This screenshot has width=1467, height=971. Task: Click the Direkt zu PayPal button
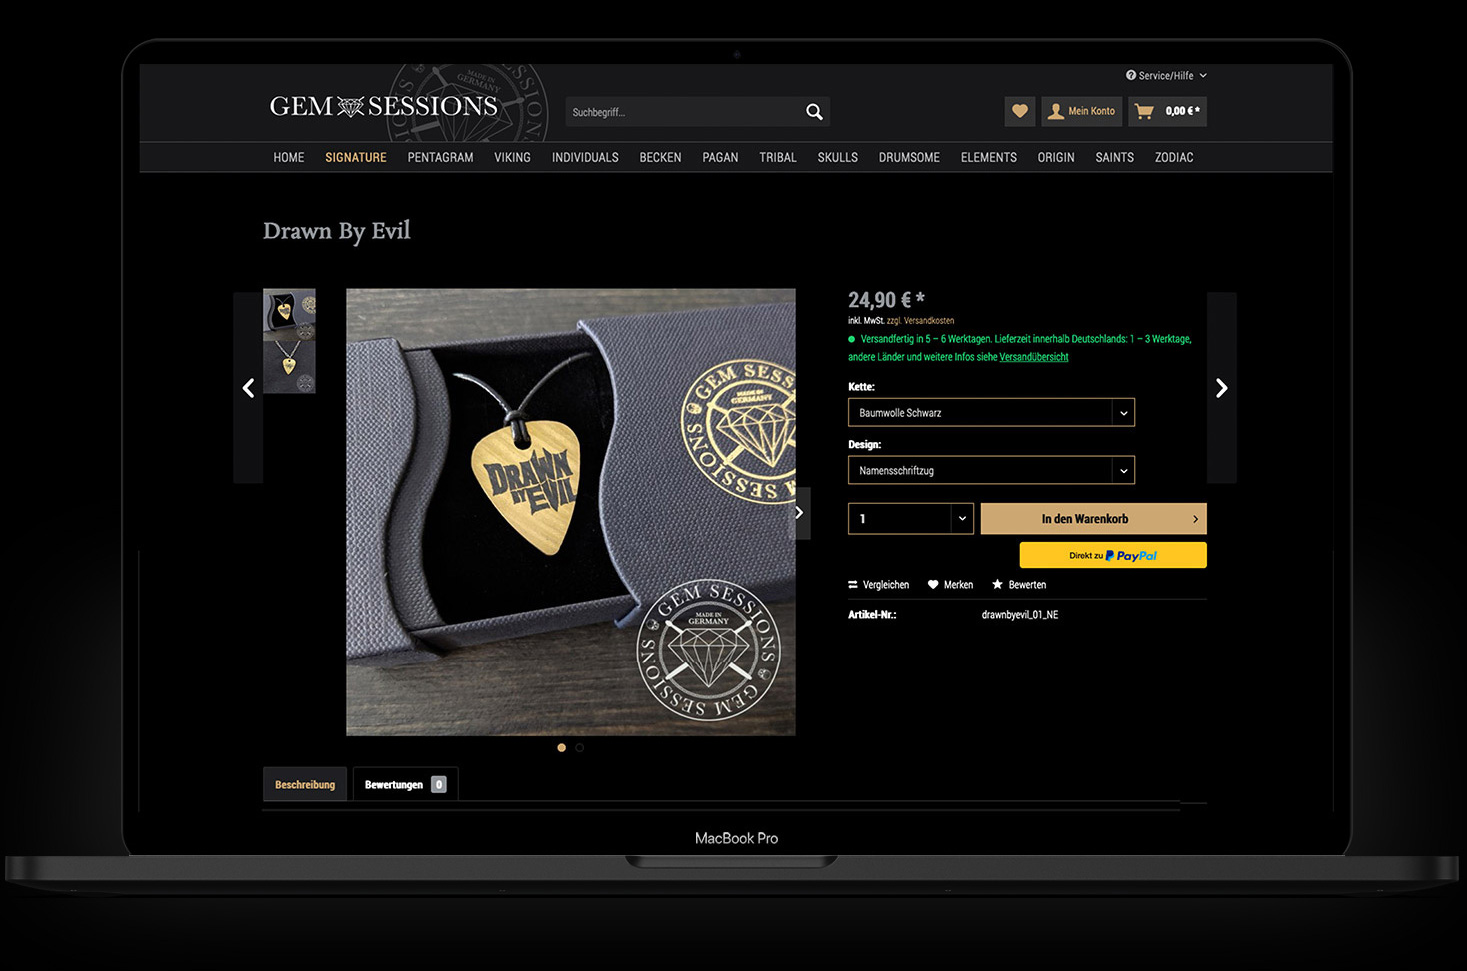click(1113, 555)
